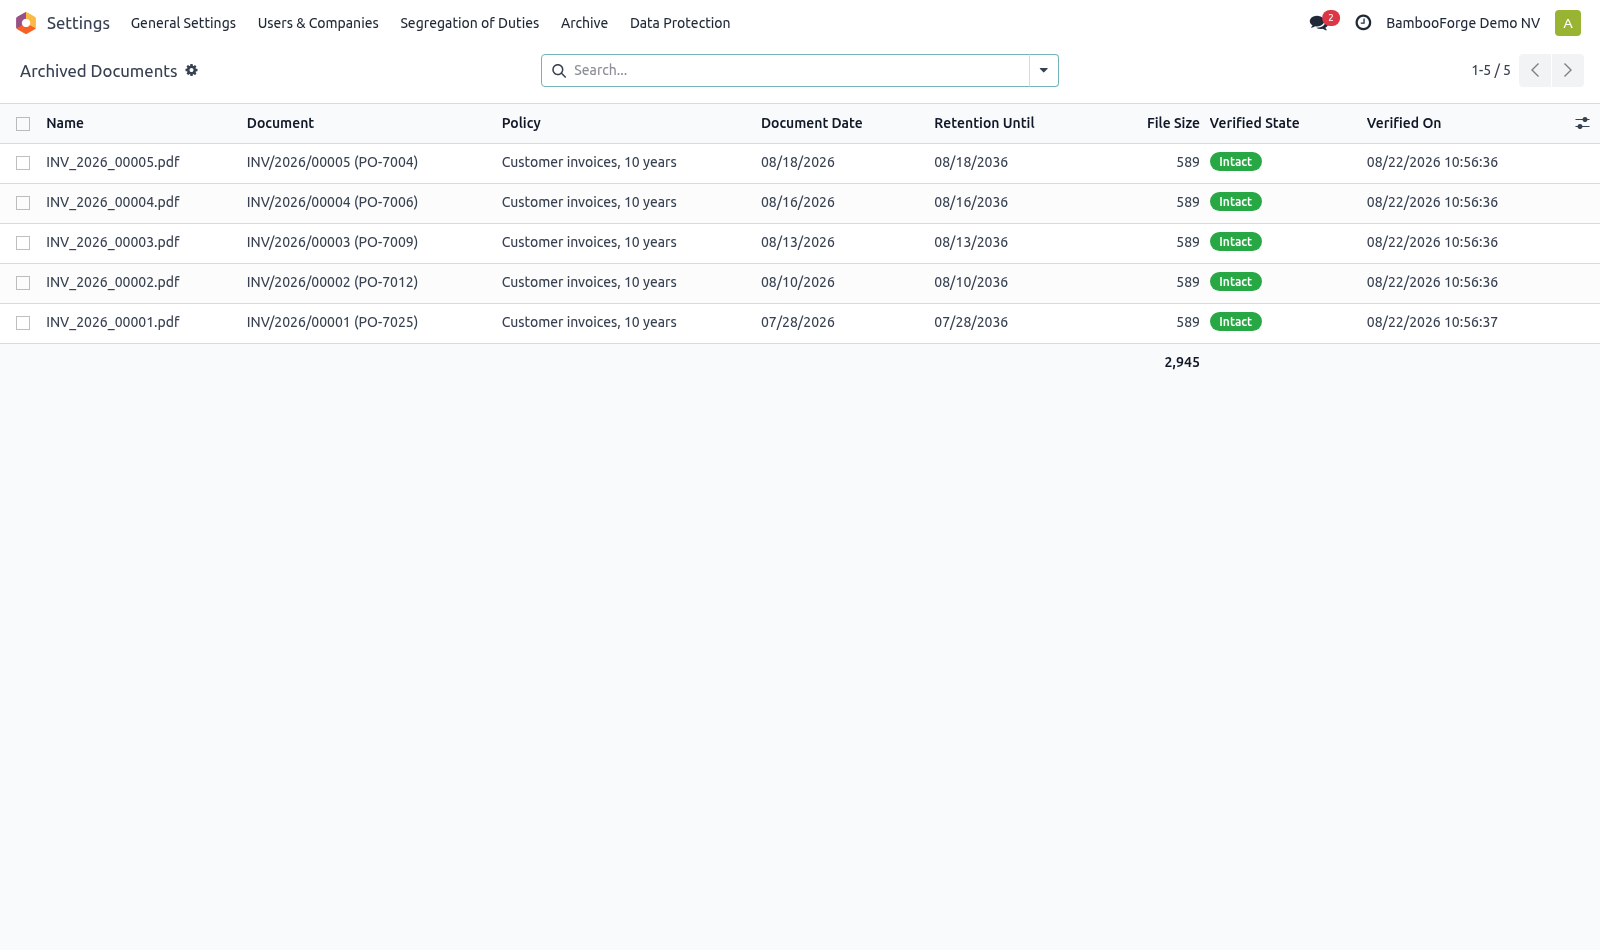
Task: Sort by the File Size column header
Action: pos(1173,123)
